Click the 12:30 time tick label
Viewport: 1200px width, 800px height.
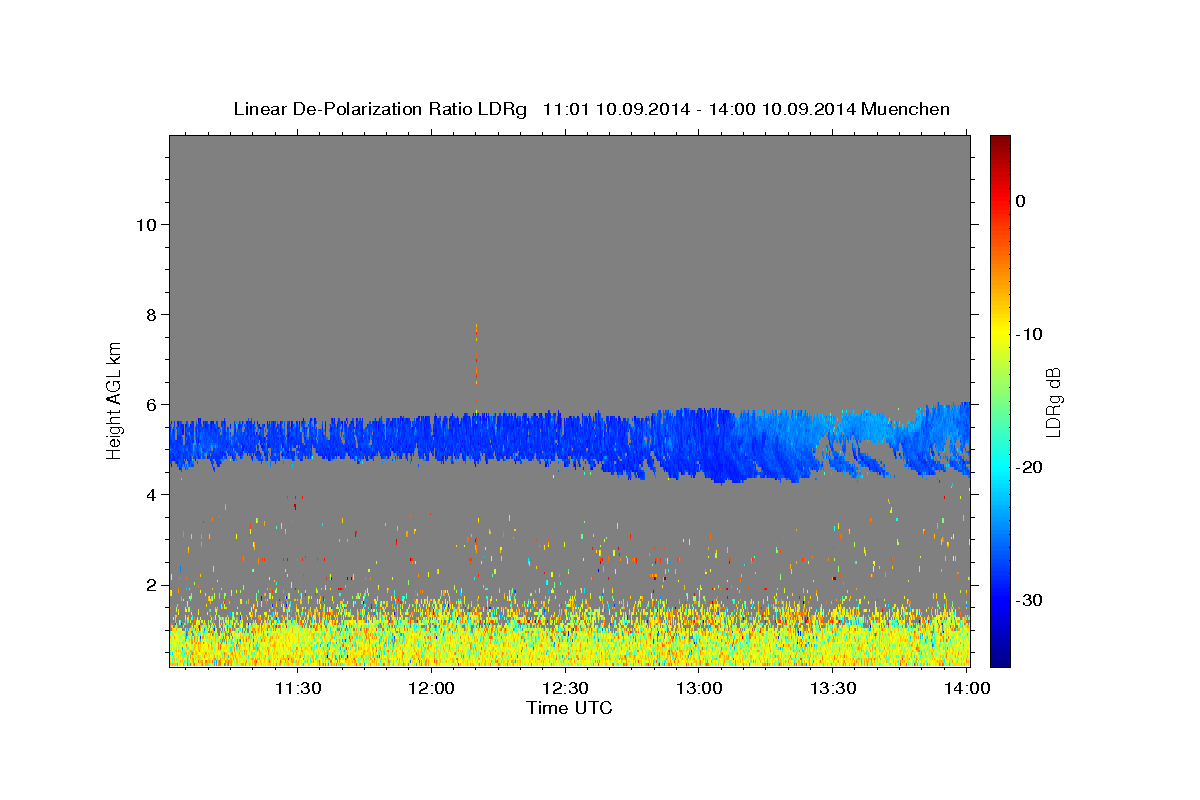click(x=565, y=688)
